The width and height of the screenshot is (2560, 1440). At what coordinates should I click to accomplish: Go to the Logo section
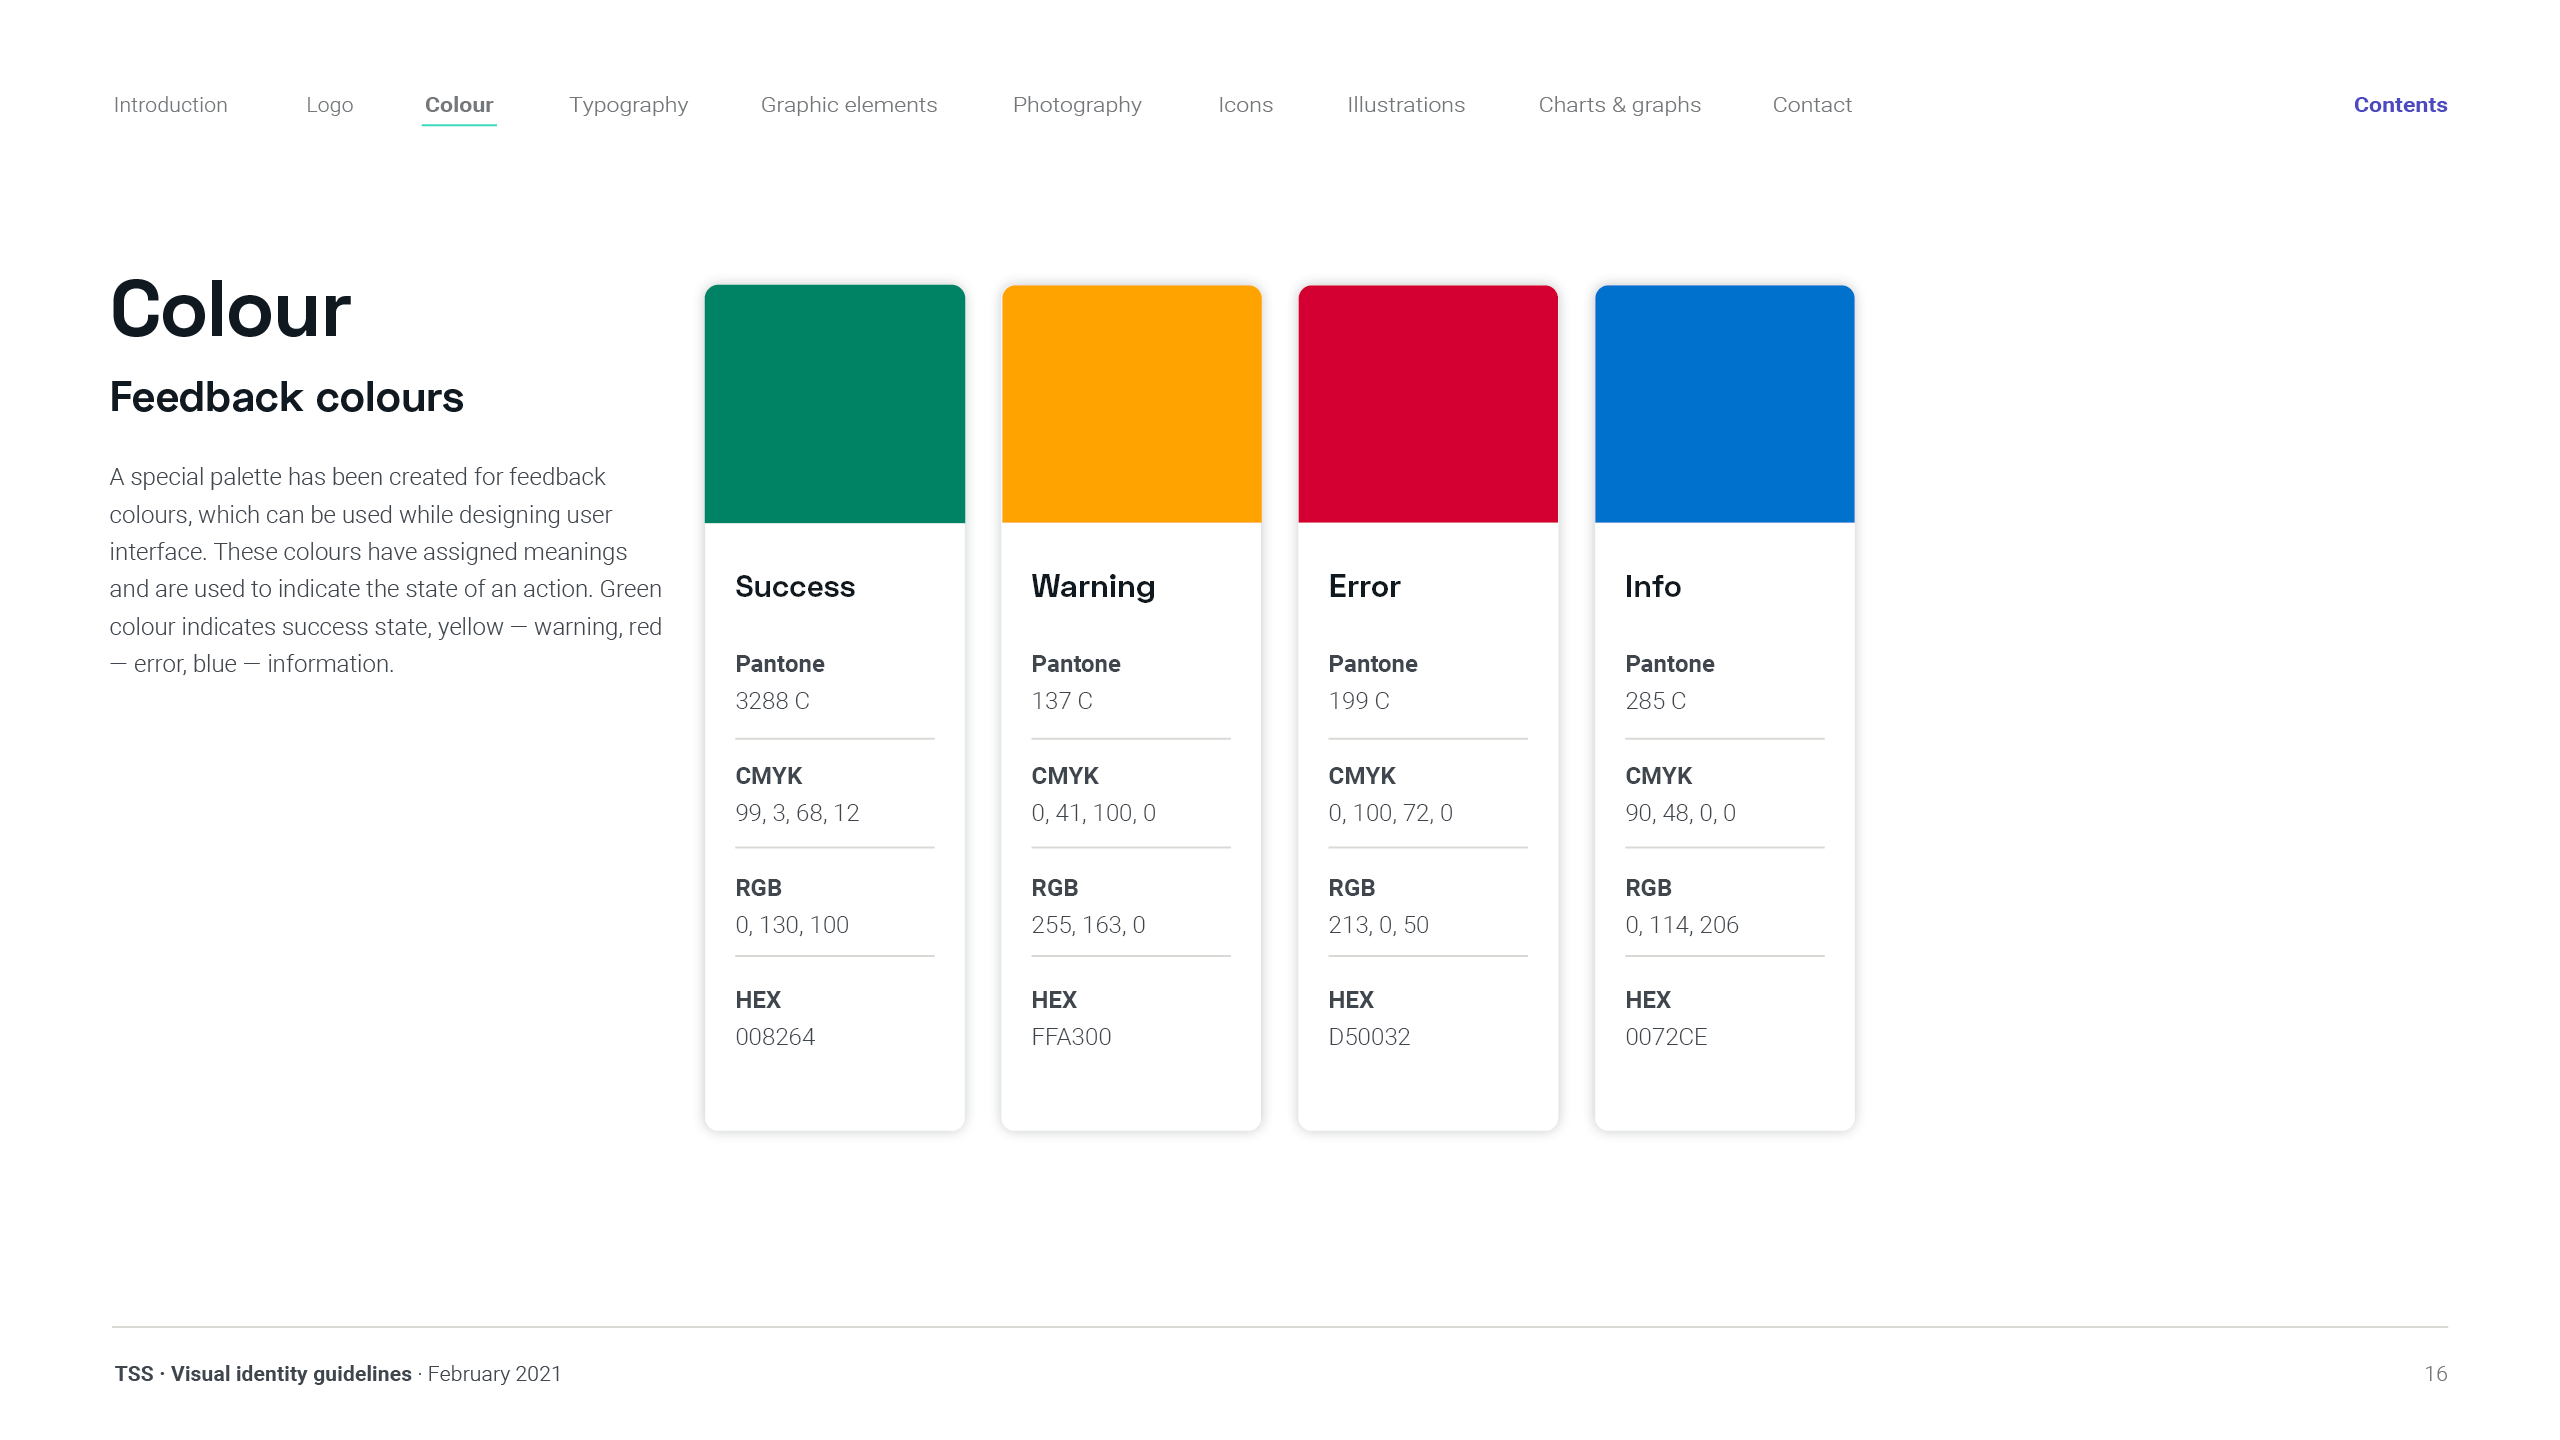point(329,105)
